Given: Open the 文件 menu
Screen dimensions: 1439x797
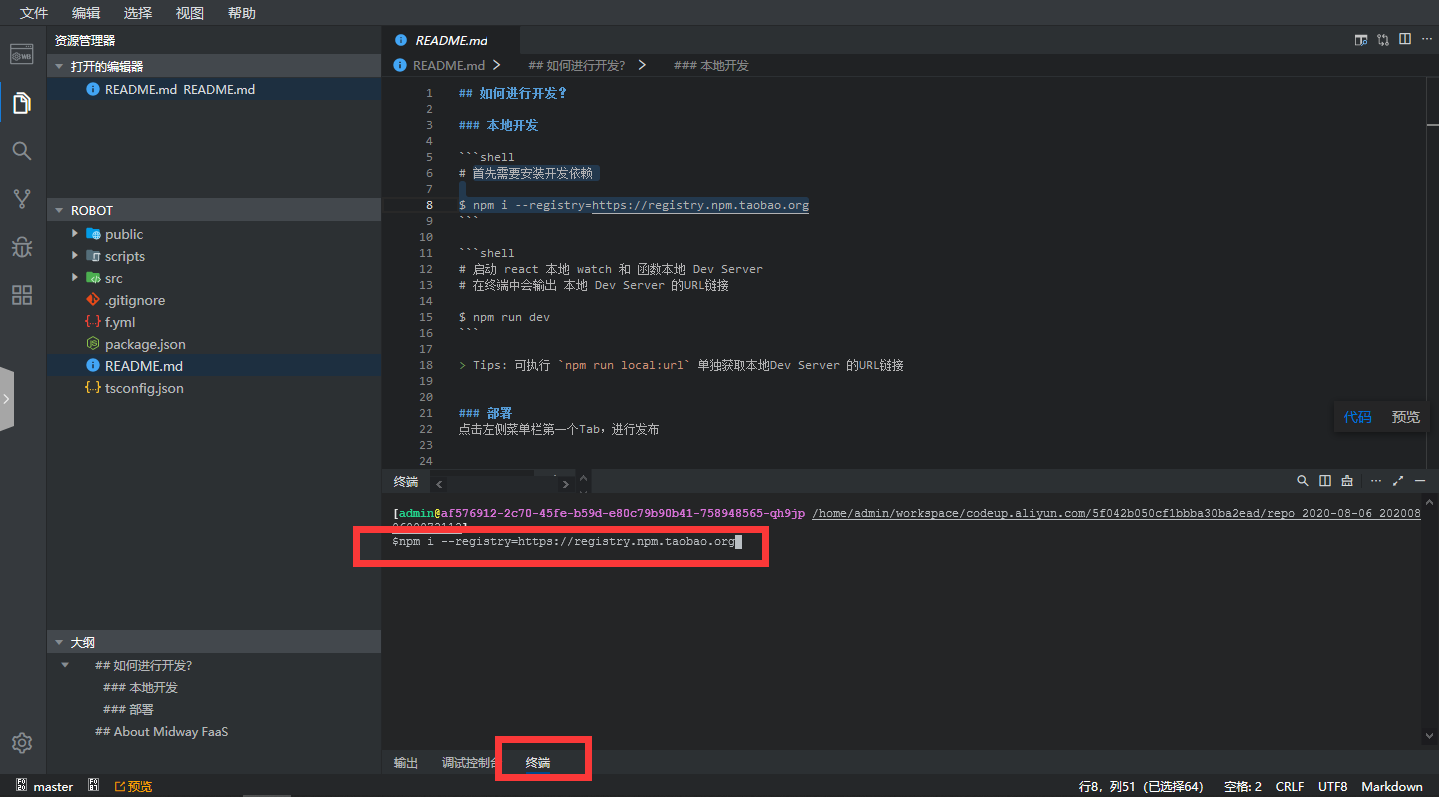Looking at the screenshot, I should coord(34,13).
